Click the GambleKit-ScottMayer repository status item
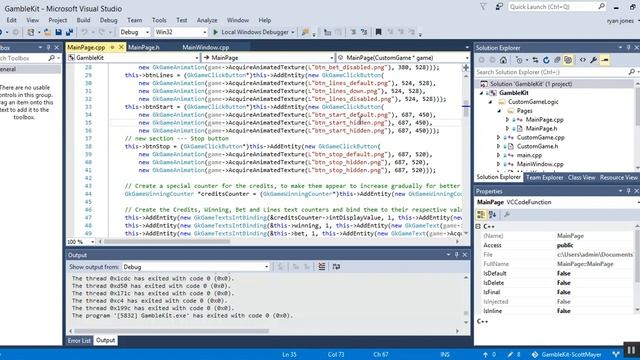Image resolution: width=640 pixels, height=360 pixels. point(567,355)
